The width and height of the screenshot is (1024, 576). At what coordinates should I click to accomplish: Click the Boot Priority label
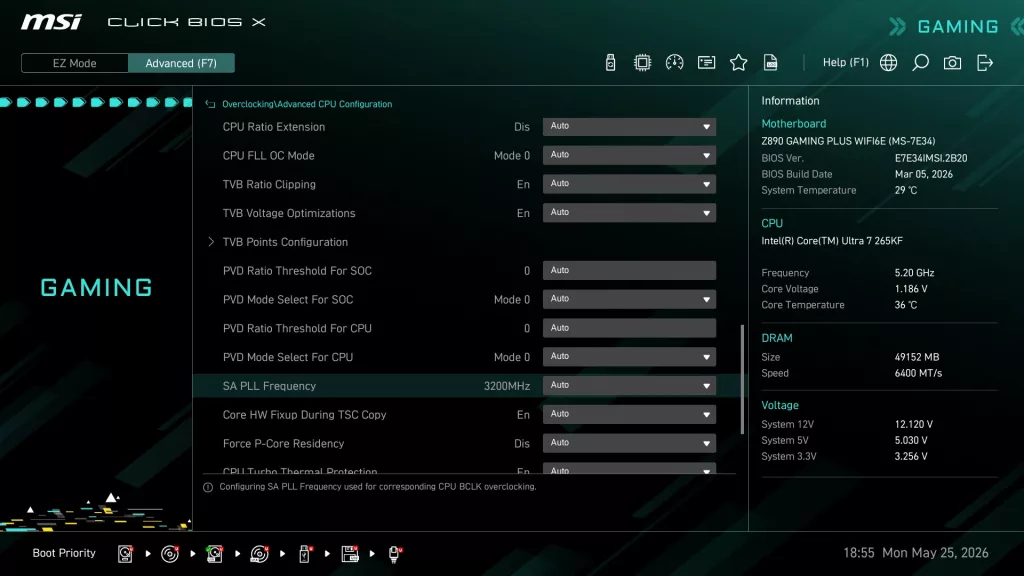click(x=64, y=553)
